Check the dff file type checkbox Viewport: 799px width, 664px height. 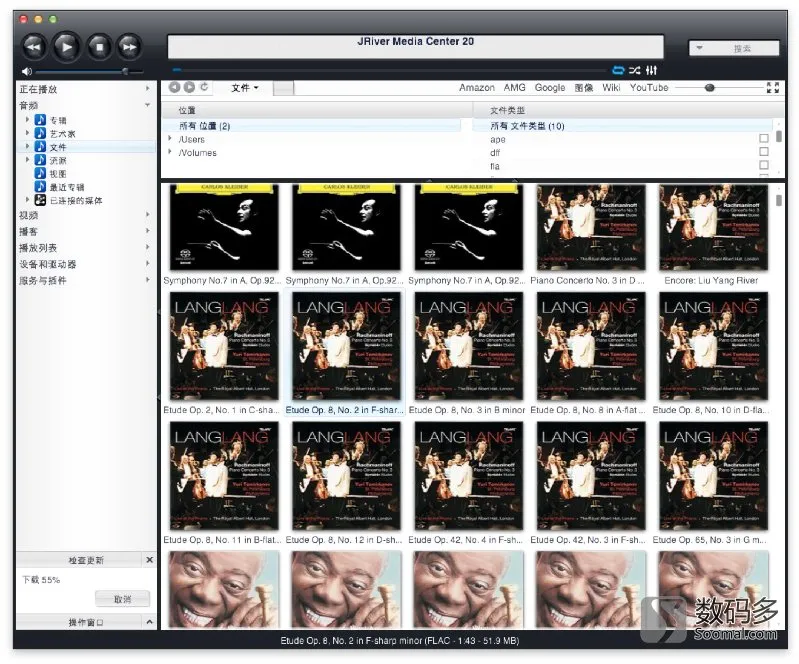(x=763, y=151)
